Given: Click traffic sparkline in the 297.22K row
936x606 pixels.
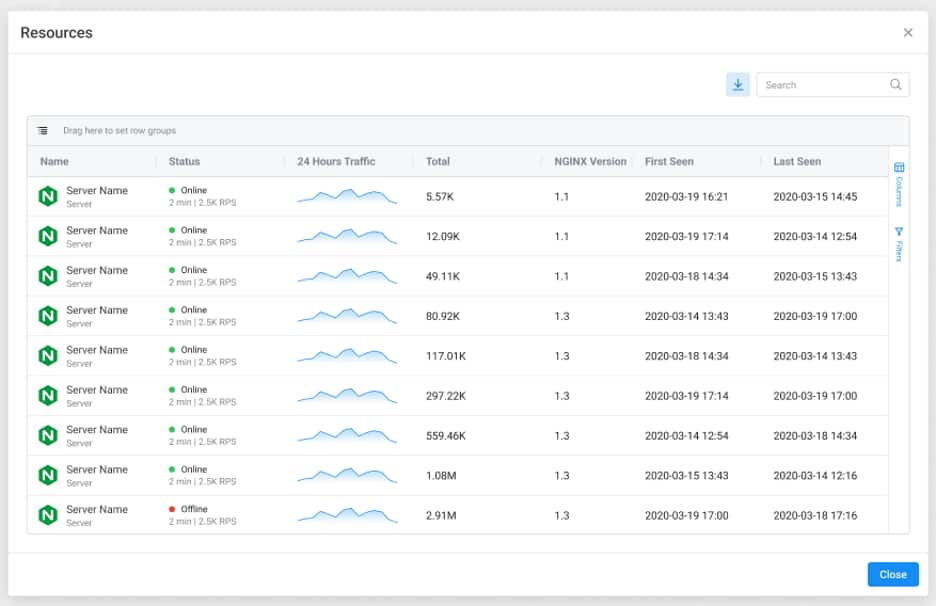Looking at the screenshot, I should pyautogui.click(x=347, y=396).
